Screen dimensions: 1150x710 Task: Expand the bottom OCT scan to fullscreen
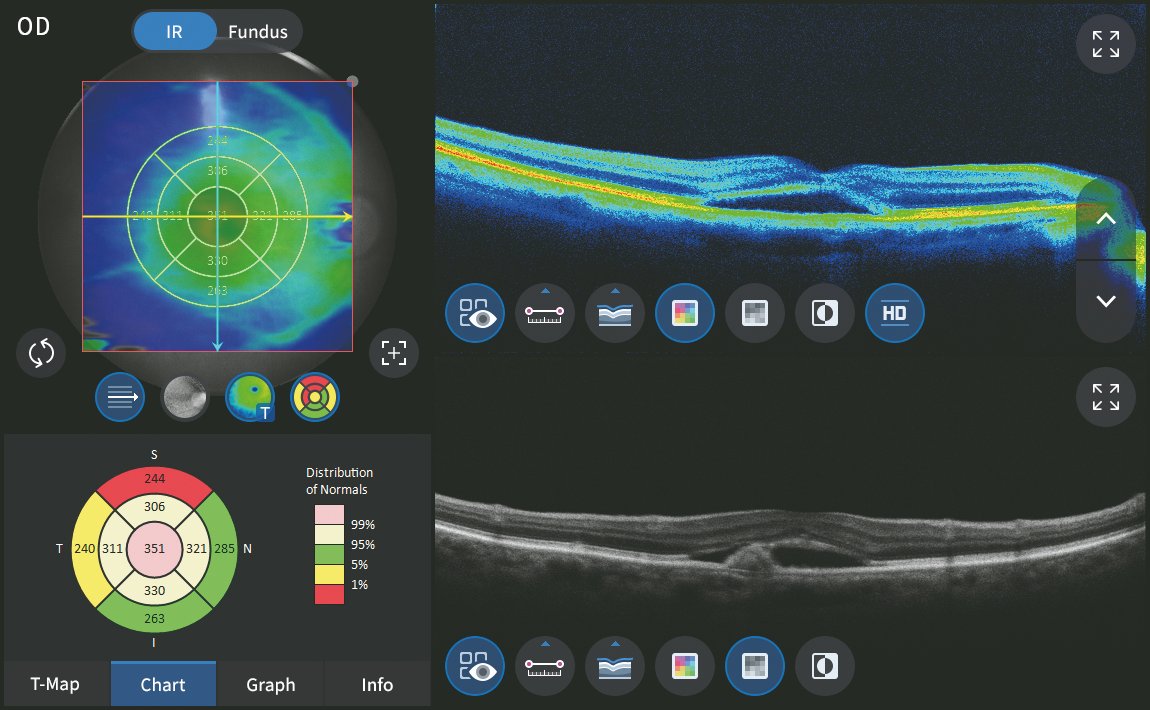tap(1105, 397)
